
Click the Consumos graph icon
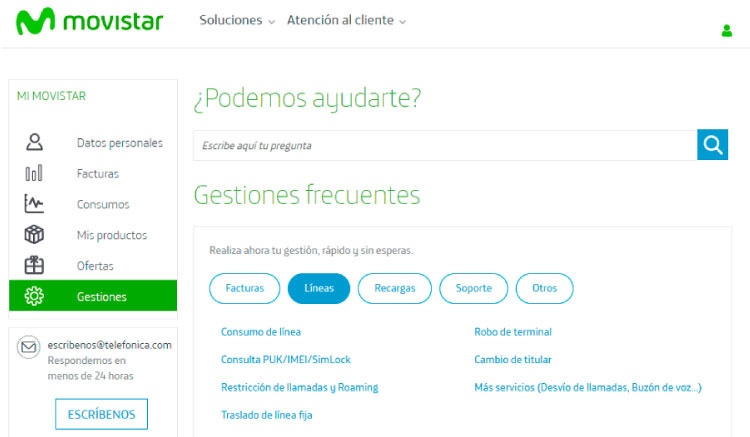[x=34, y=204]
